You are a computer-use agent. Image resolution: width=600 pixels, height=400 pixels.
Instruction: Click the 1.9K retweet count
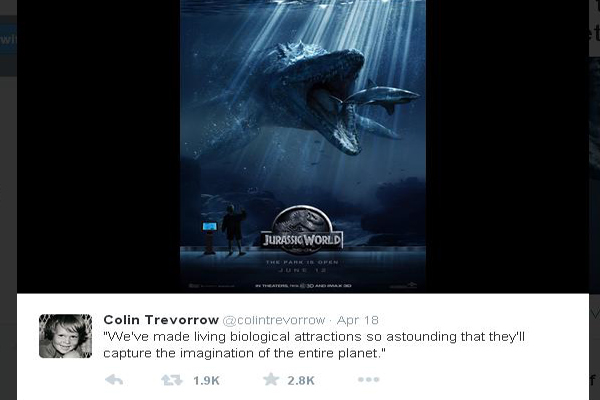pyautogui.click(x=206, y=380)
